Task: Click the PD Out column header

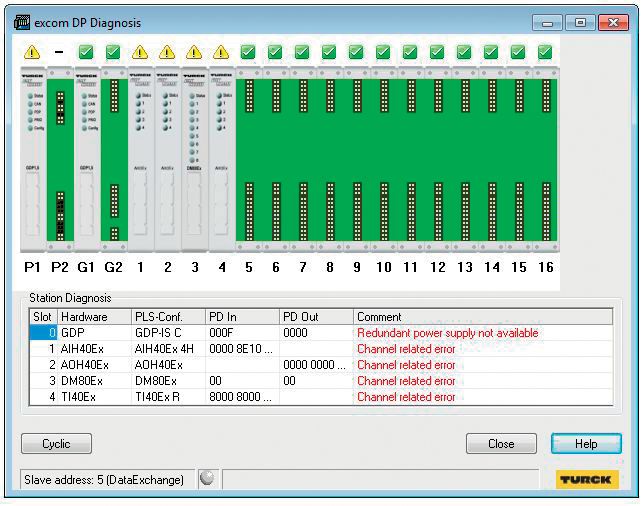Action: [x=316, y=317]
